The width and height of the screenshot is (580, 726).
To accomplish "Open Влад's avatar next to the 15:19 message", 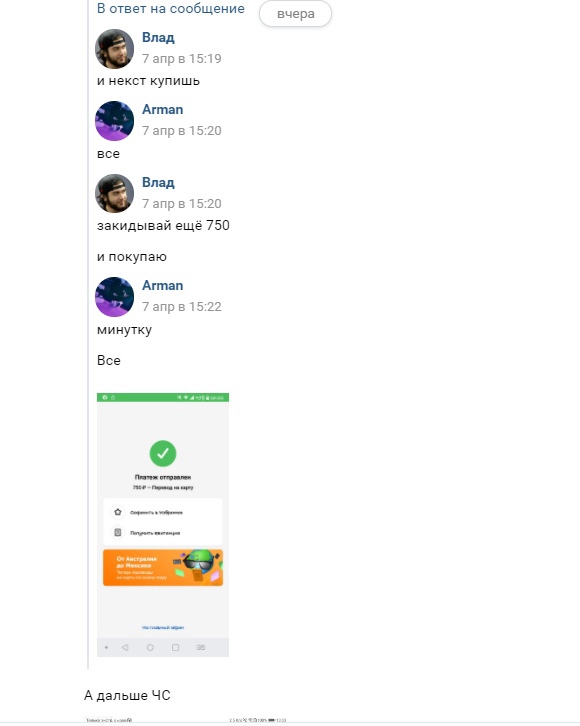I will pyautogui.click(x=114, y=49).
